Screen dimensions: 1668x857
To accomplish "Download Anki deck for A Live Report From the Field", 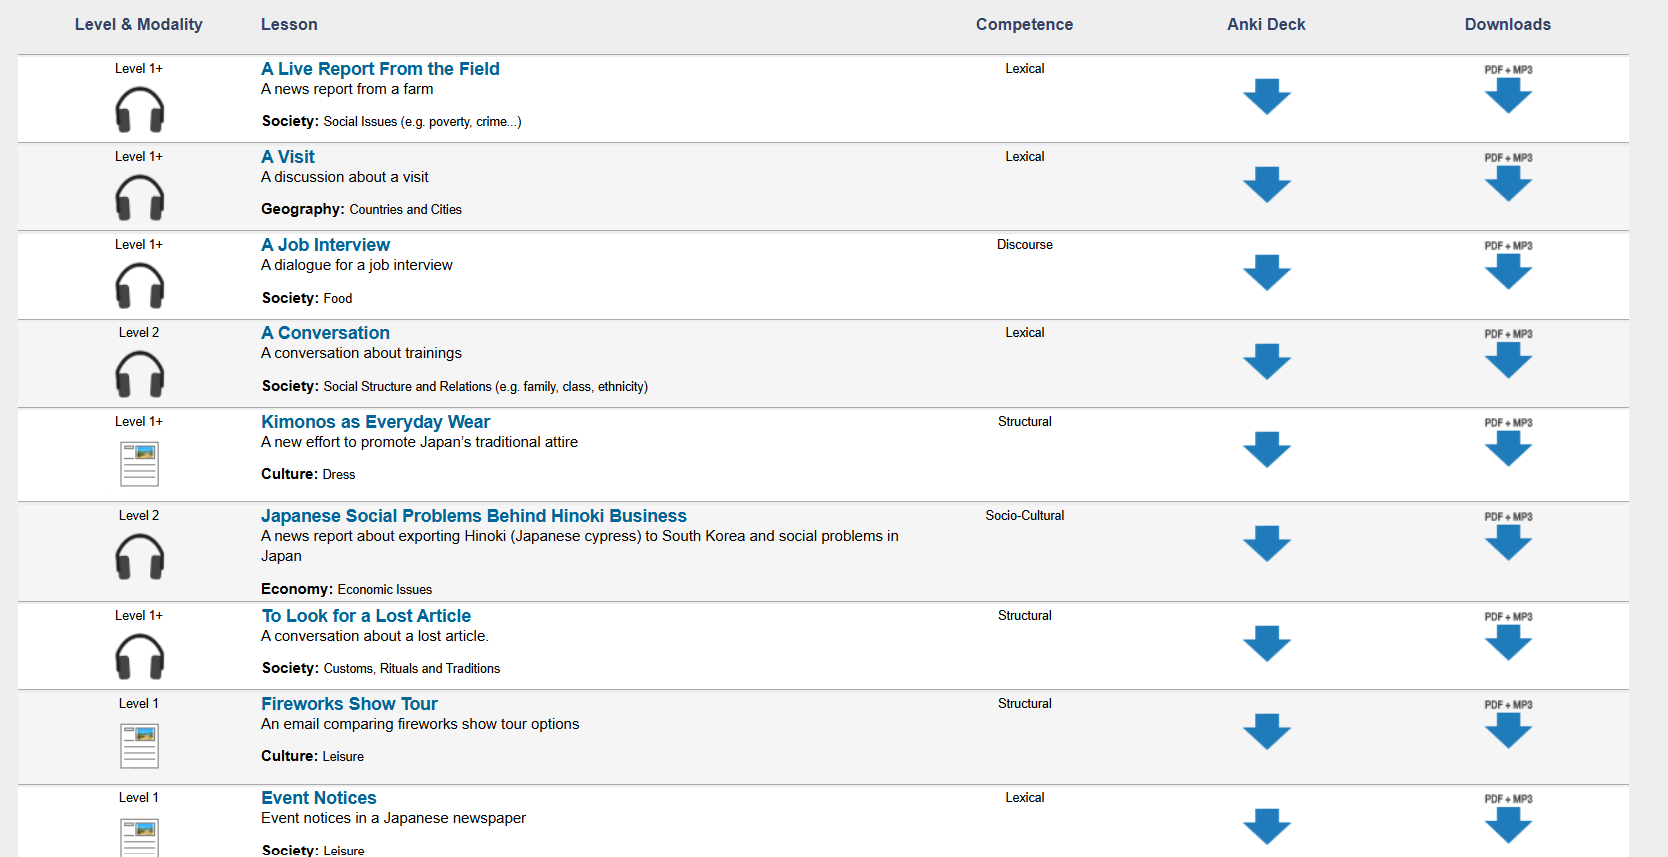I will pos(1266,97).
